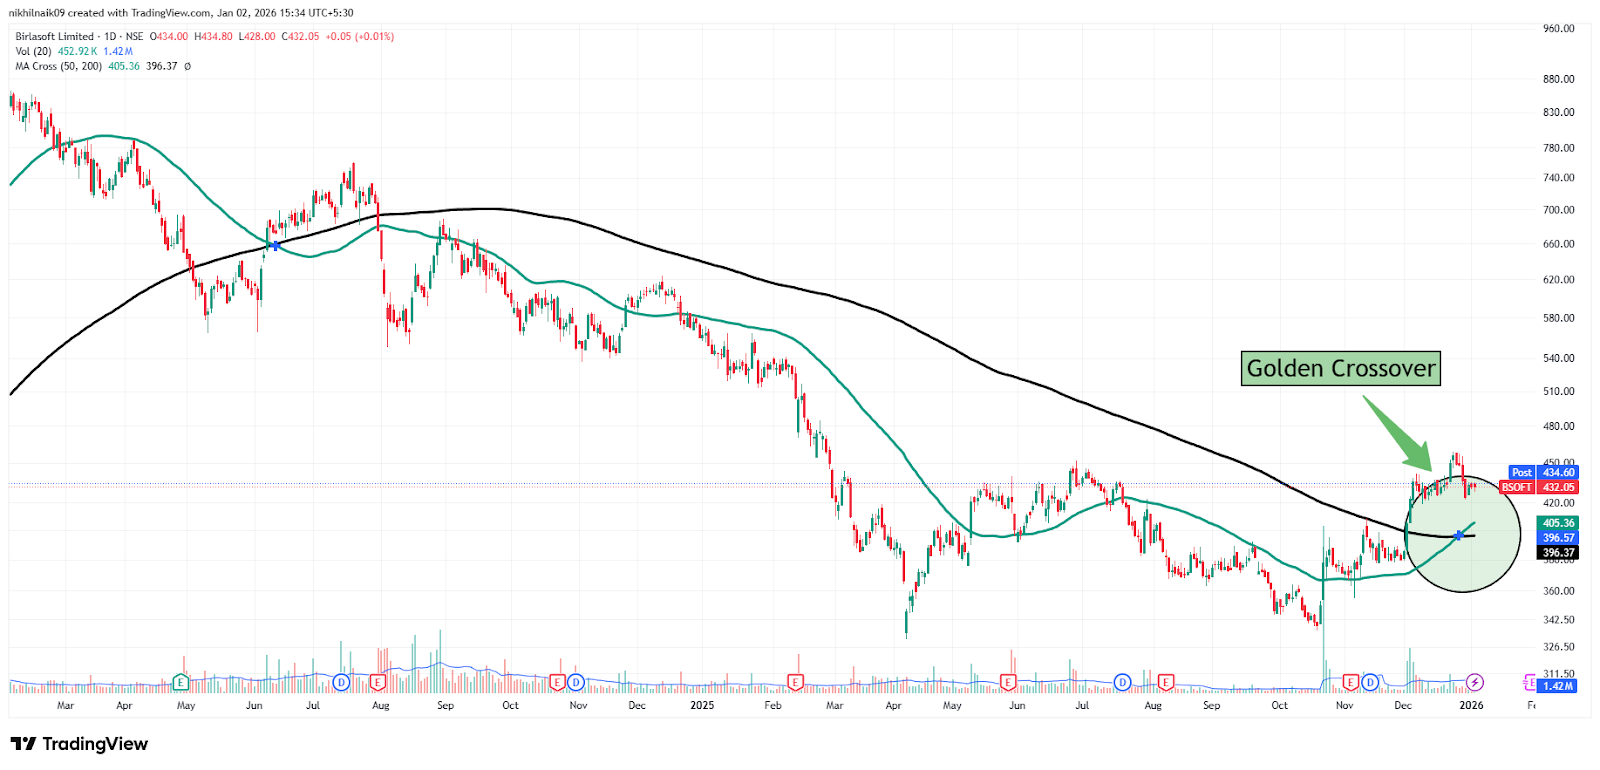Open the earnings marker near February 2025
Screen dimensions: 1600x770
[x=795, y=682]
